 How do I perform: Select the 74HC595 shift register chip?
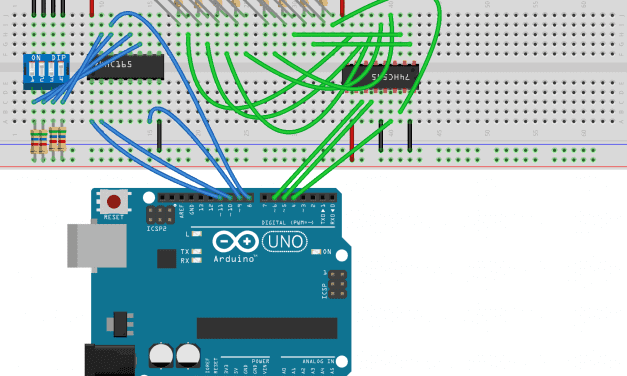380,77
